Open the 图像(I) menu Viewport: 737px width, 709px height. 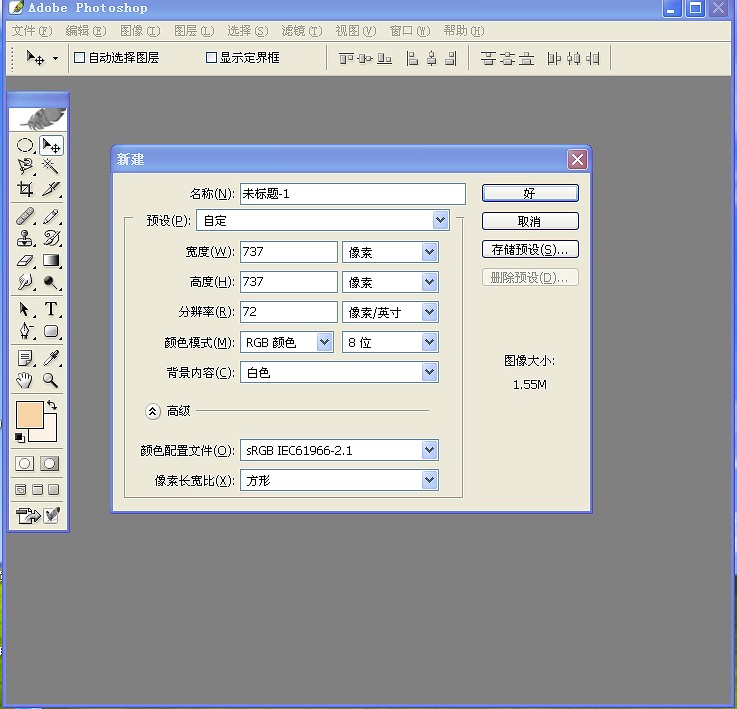tap(140, 31)
